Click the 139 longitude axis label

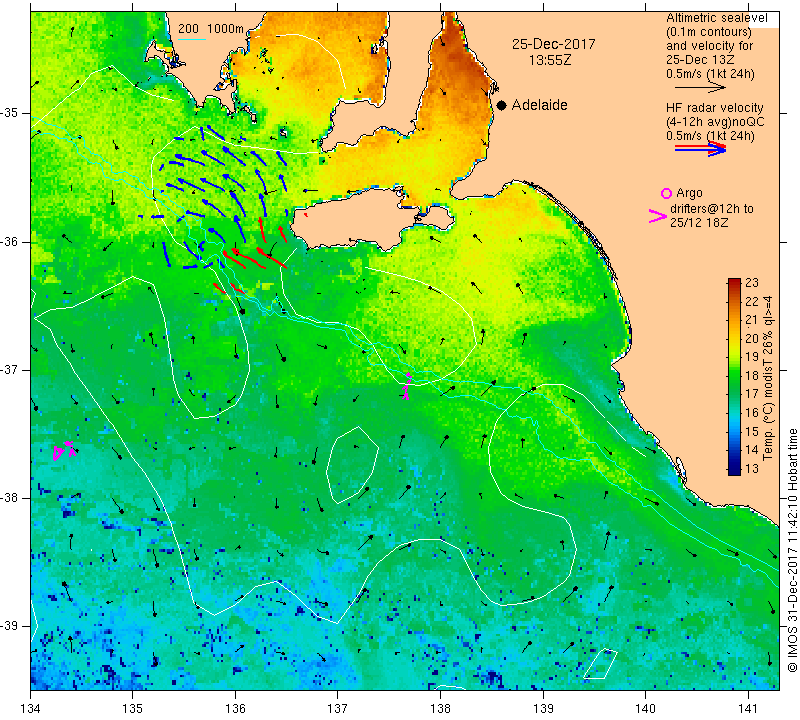point(543,708)
